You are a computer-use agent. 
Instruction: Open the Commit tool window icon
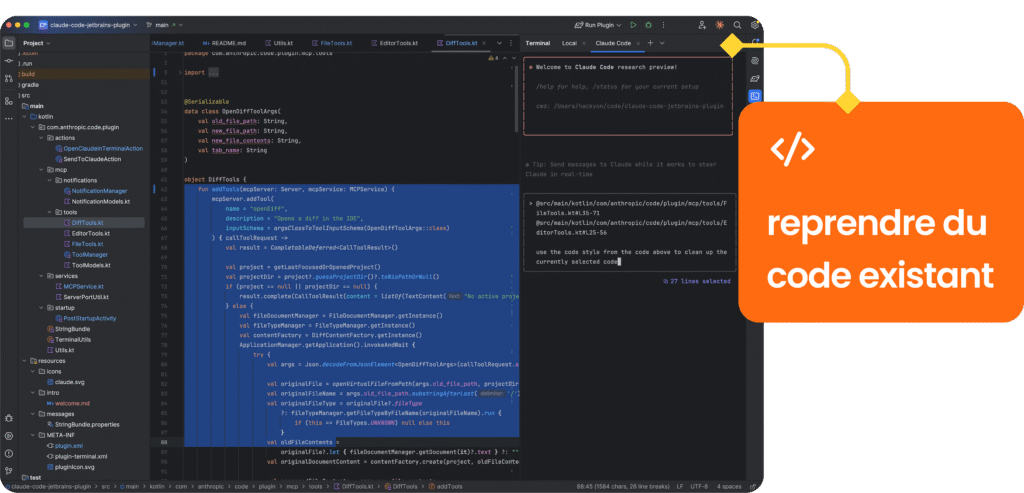8,60
